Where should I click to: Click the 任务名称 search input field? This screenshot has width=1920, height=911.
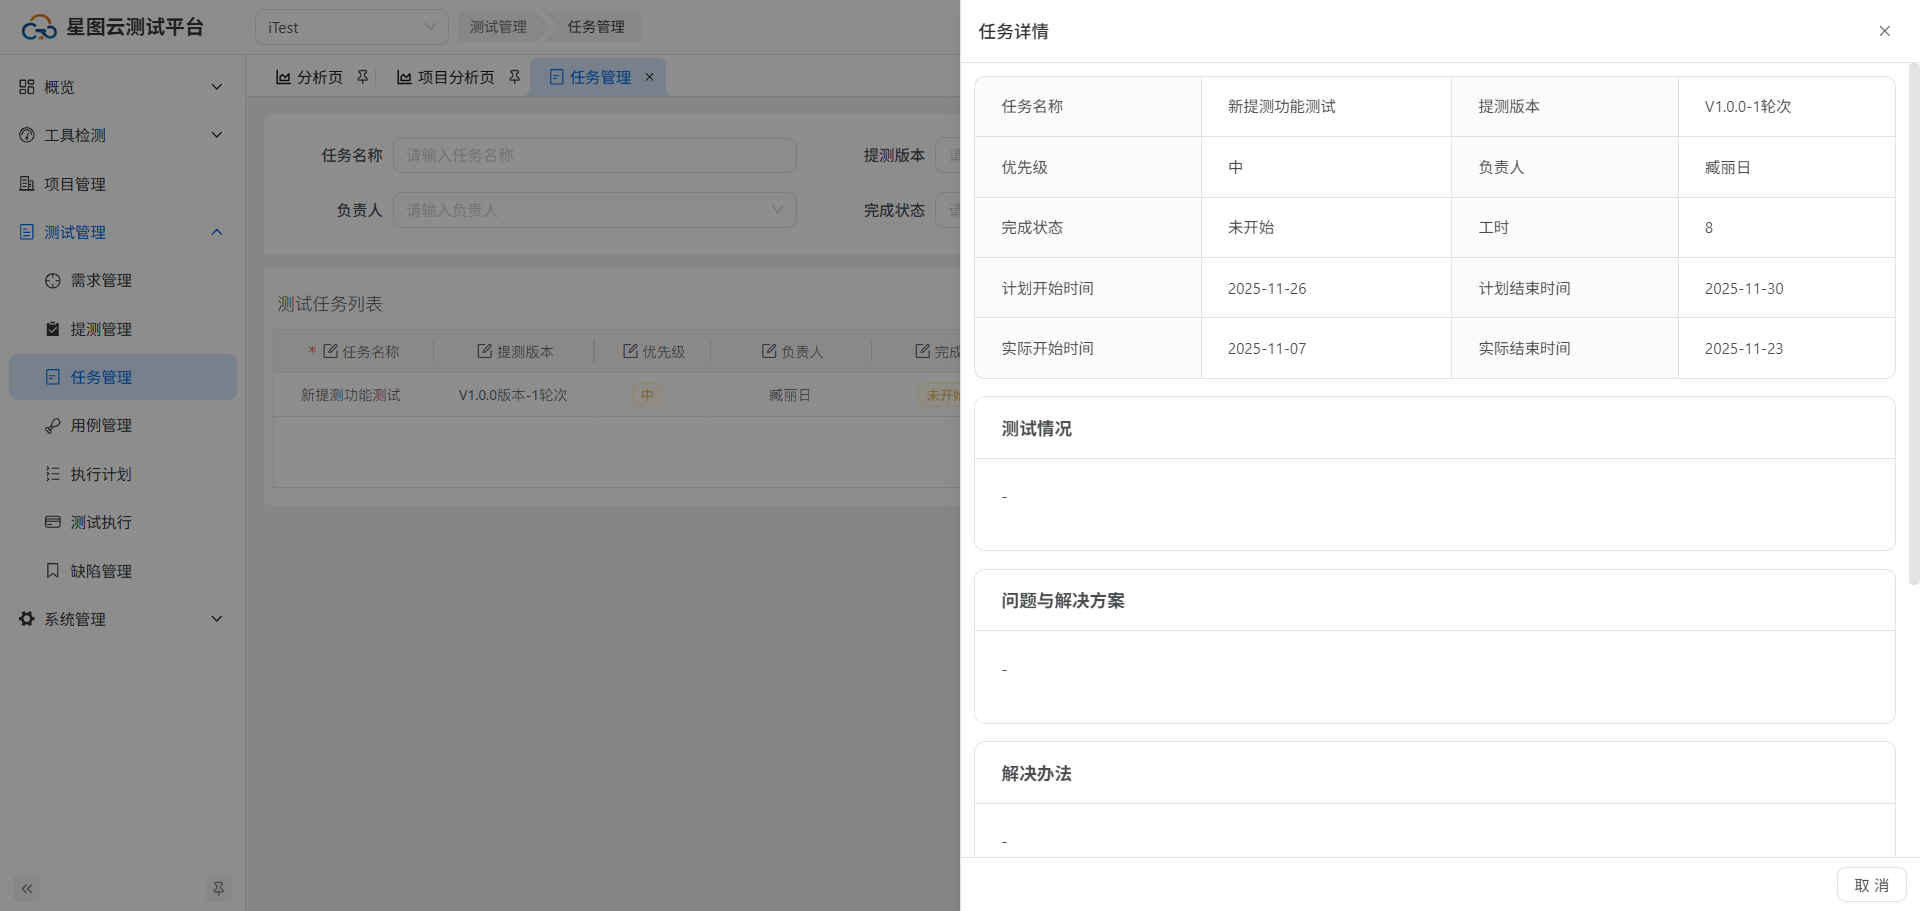click(x=594, y=155)
